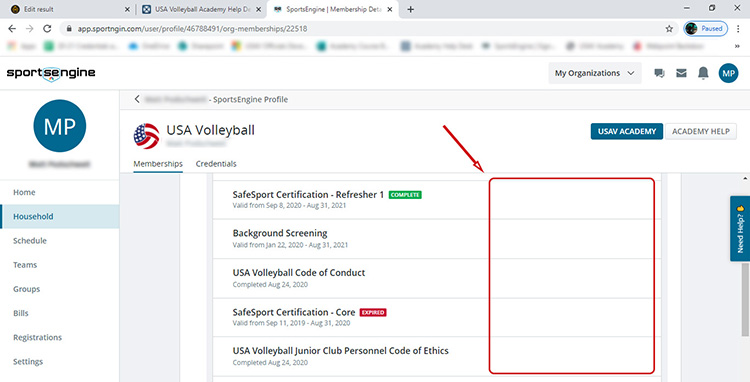Viewport: 750px width, 382px height.
Task: Click SafeSport Certification - Core row
Action: point(437,317)
